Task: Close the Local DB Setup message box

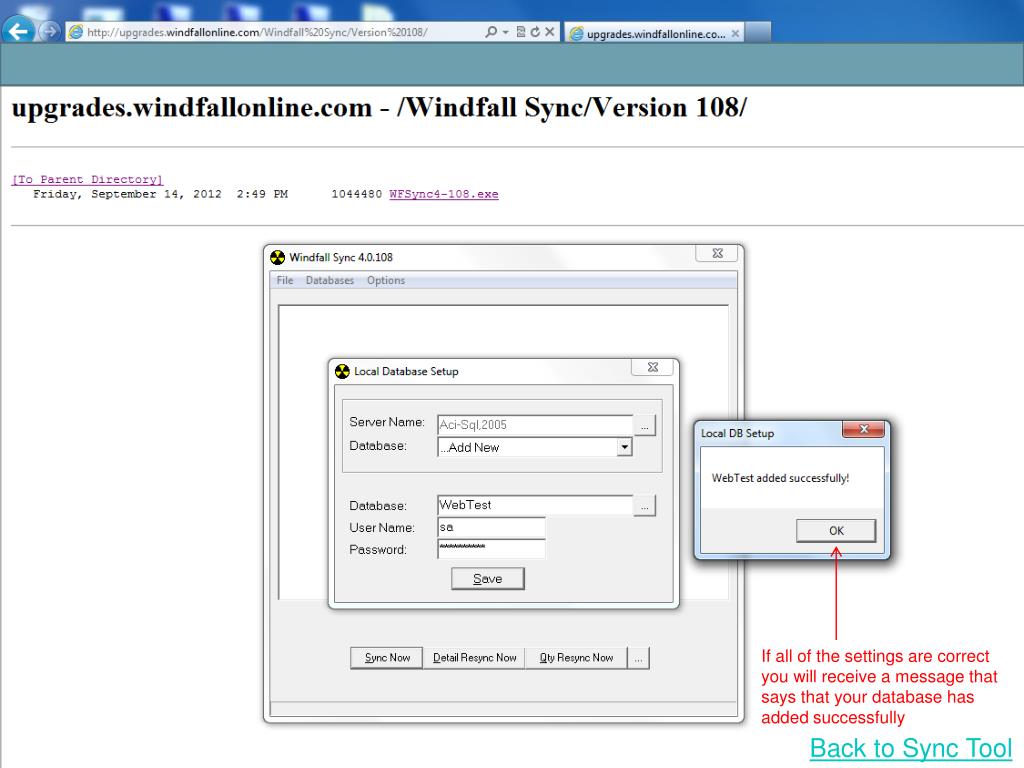Action: click(863, 429)
